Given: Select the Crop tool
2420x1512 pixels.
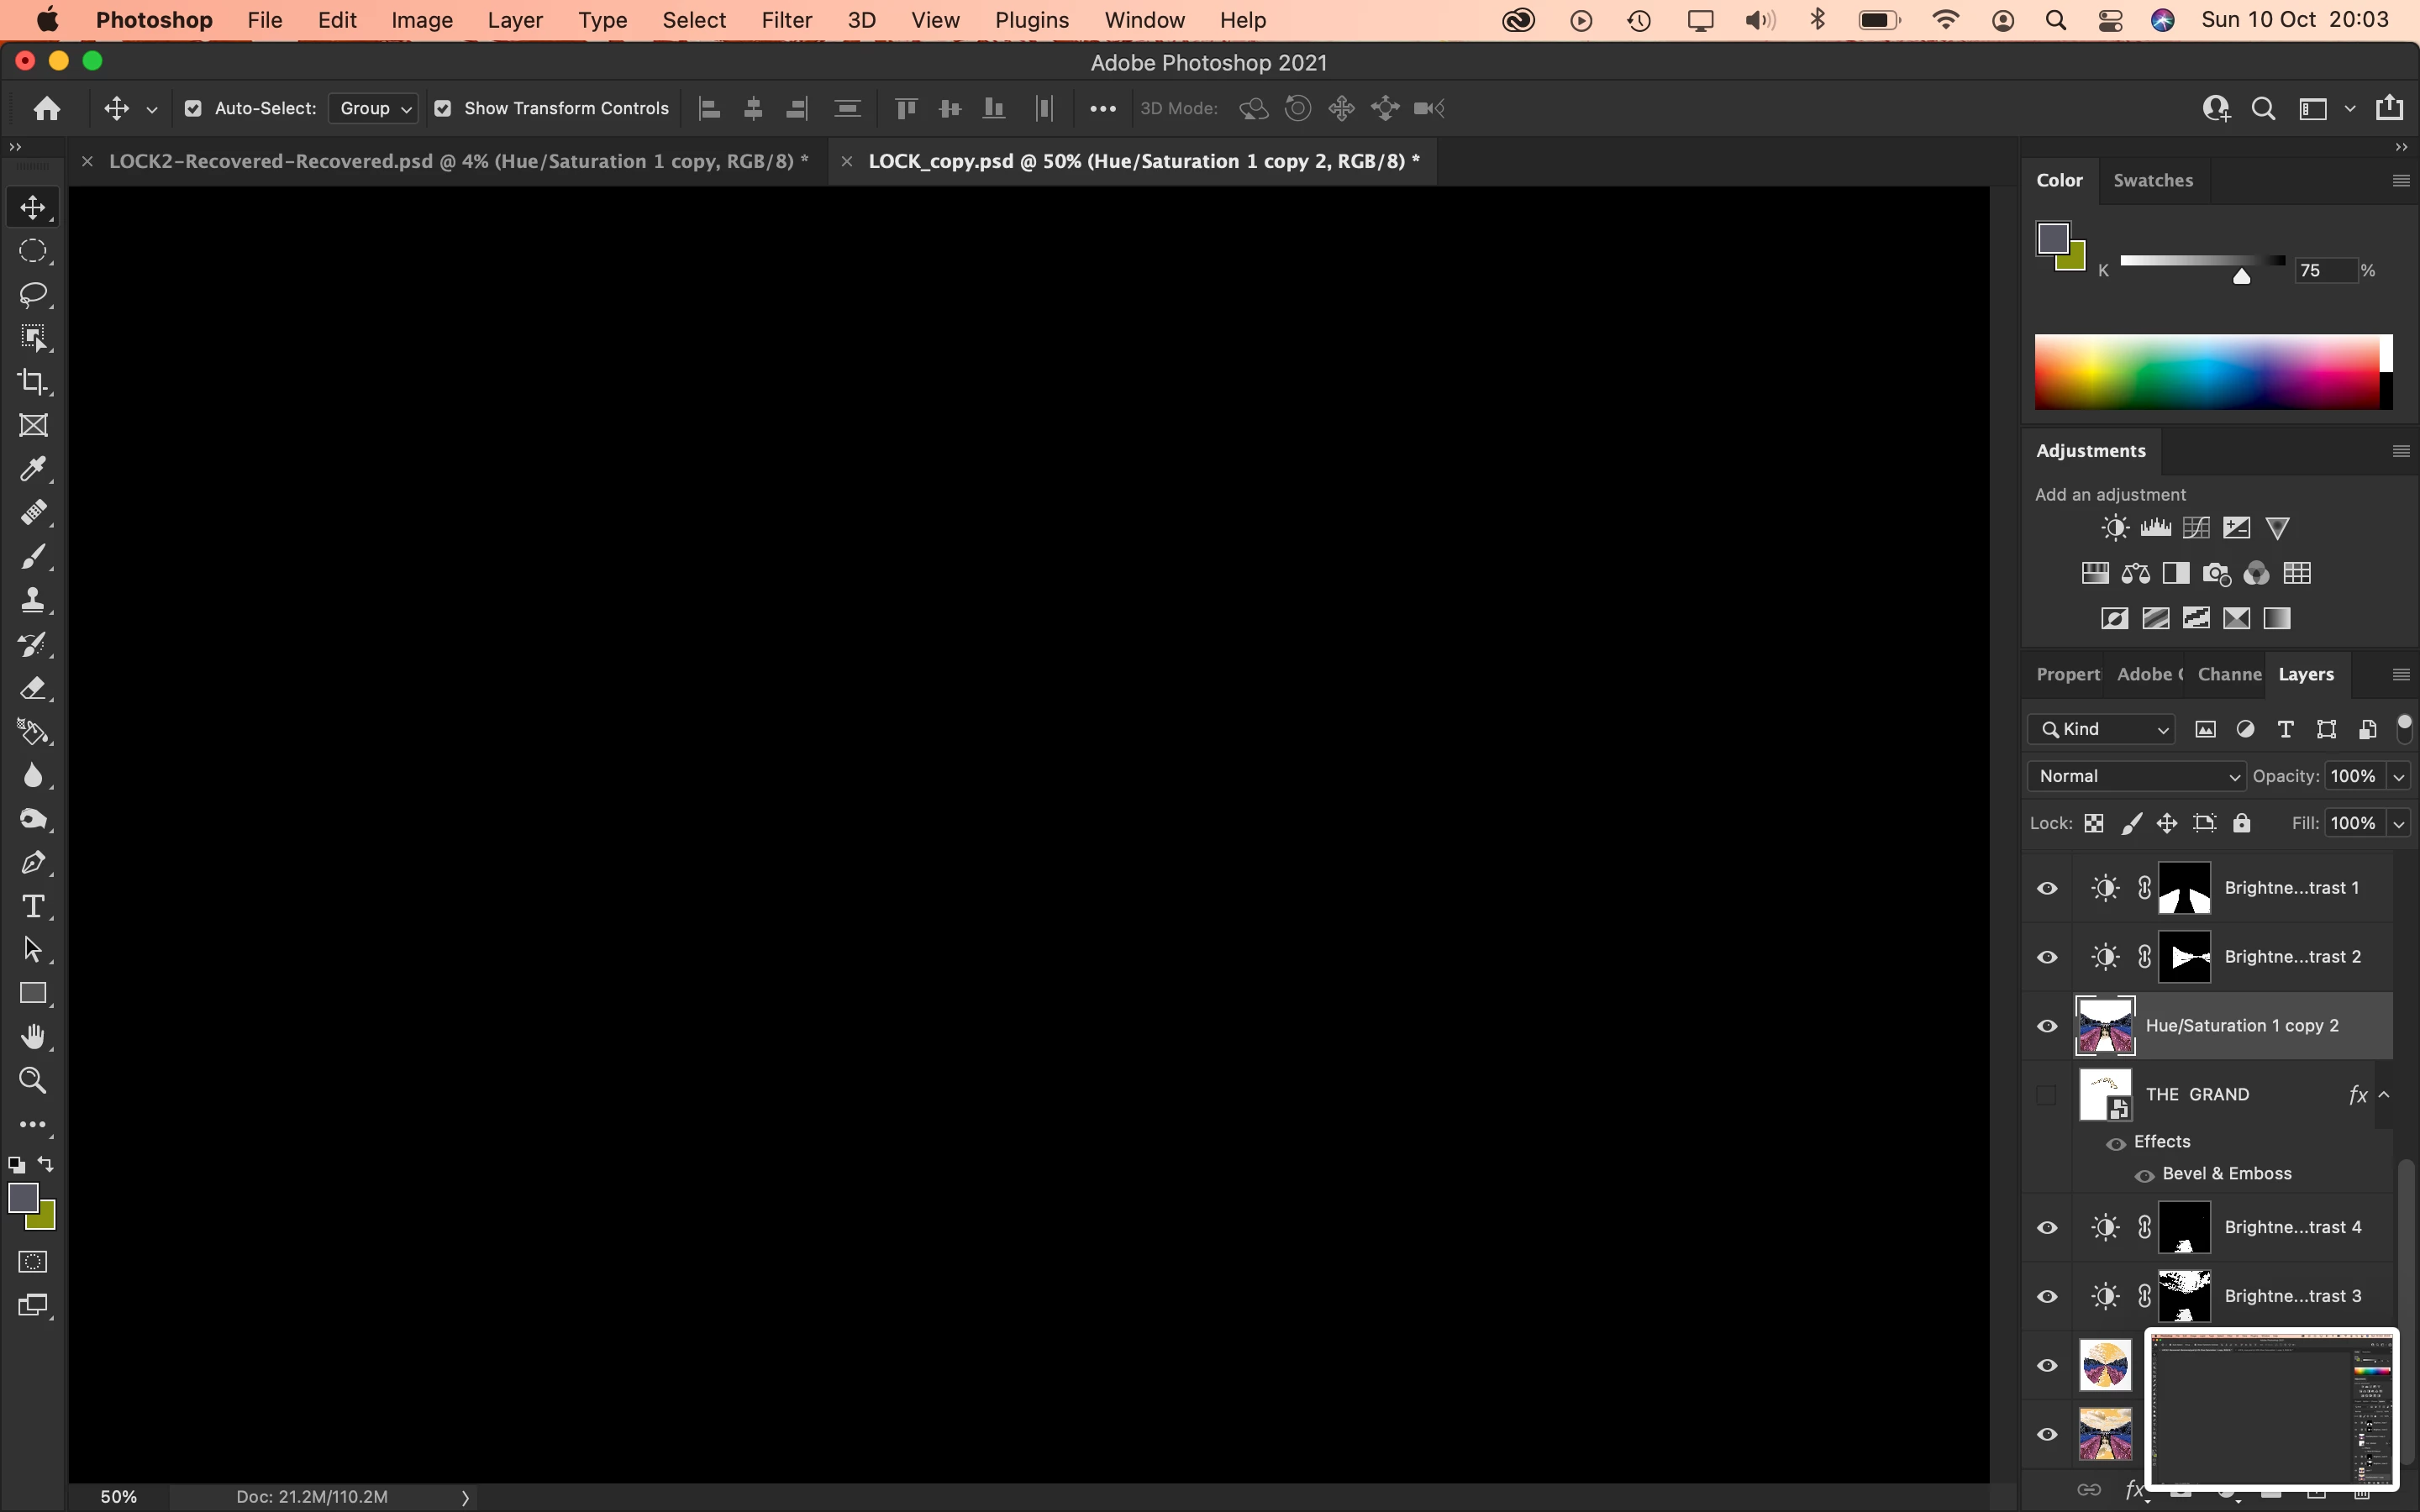Looking at the screenshot, I should pos(33,381).
